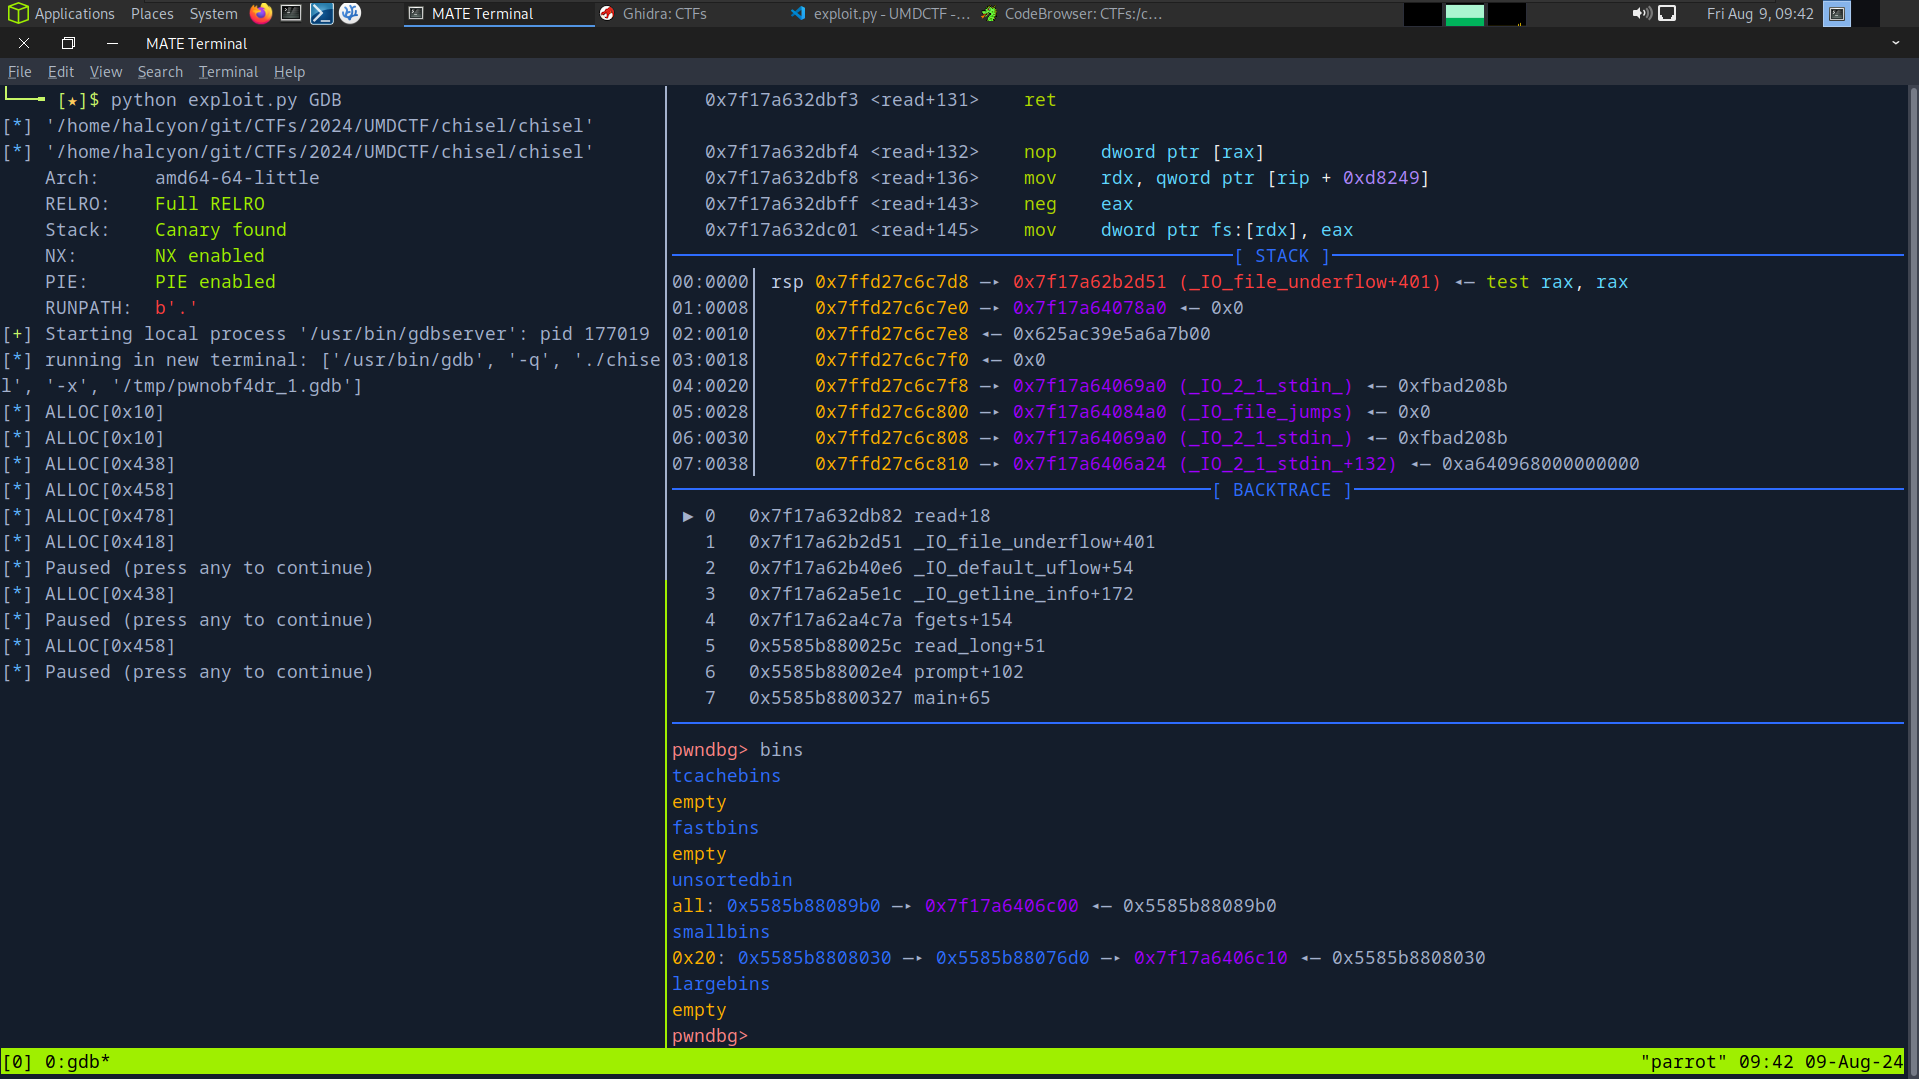Image resolution: width=1919 pixels, height=1079 pixels.
Task: Open the System menu
Action: [x=213, y=13]
